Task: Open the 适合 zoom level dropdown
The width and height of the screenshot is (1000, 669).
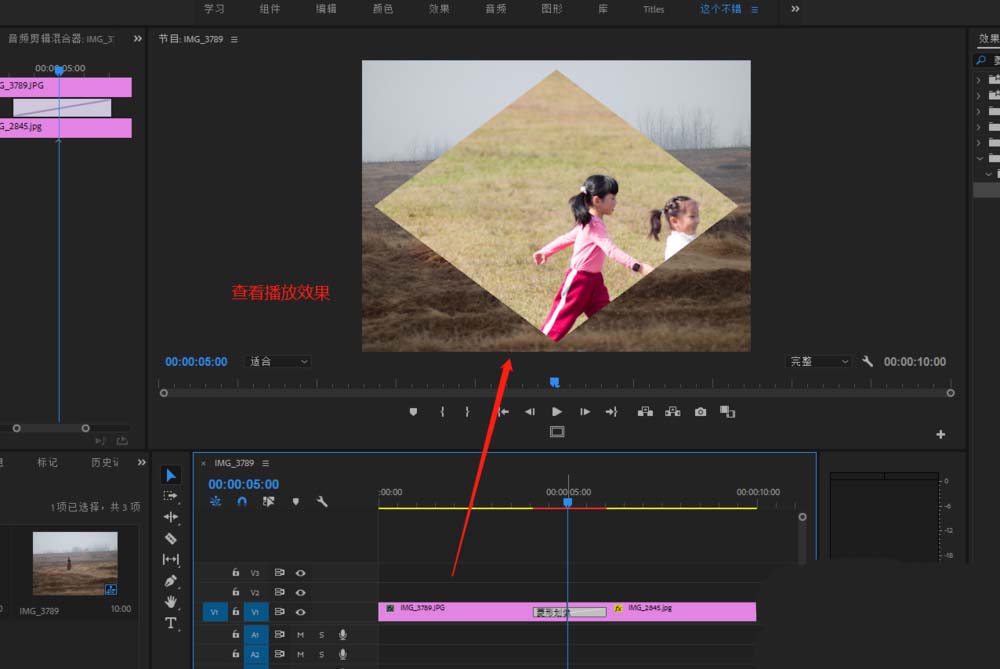Action: click(278, 362)
